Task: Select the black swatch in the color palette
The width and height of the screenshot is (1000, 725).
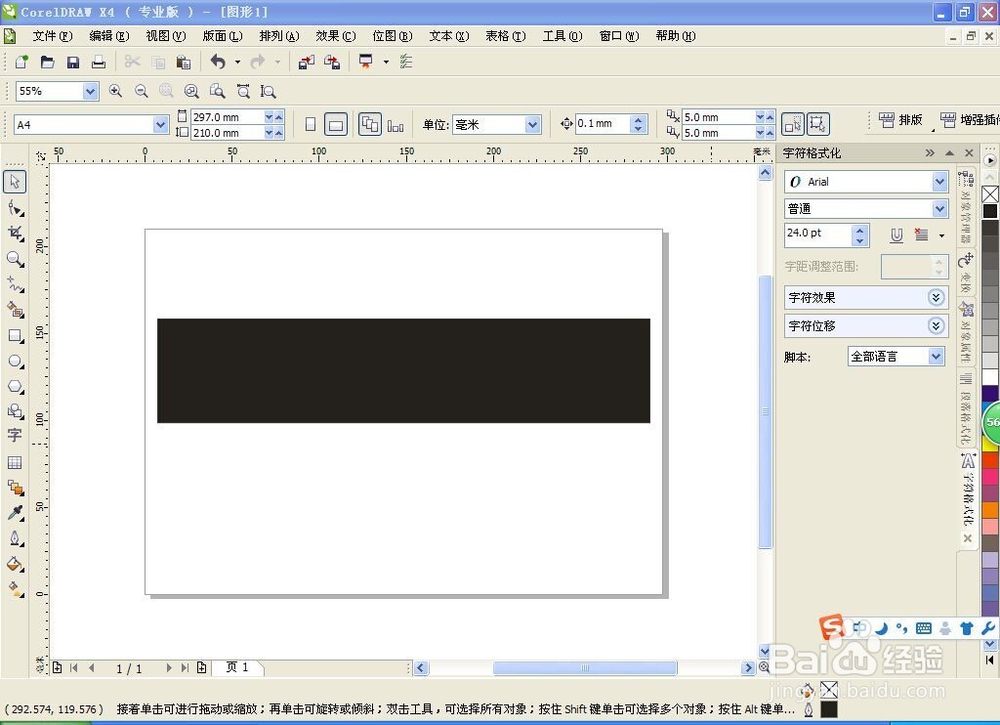Action: pos(990,211)
